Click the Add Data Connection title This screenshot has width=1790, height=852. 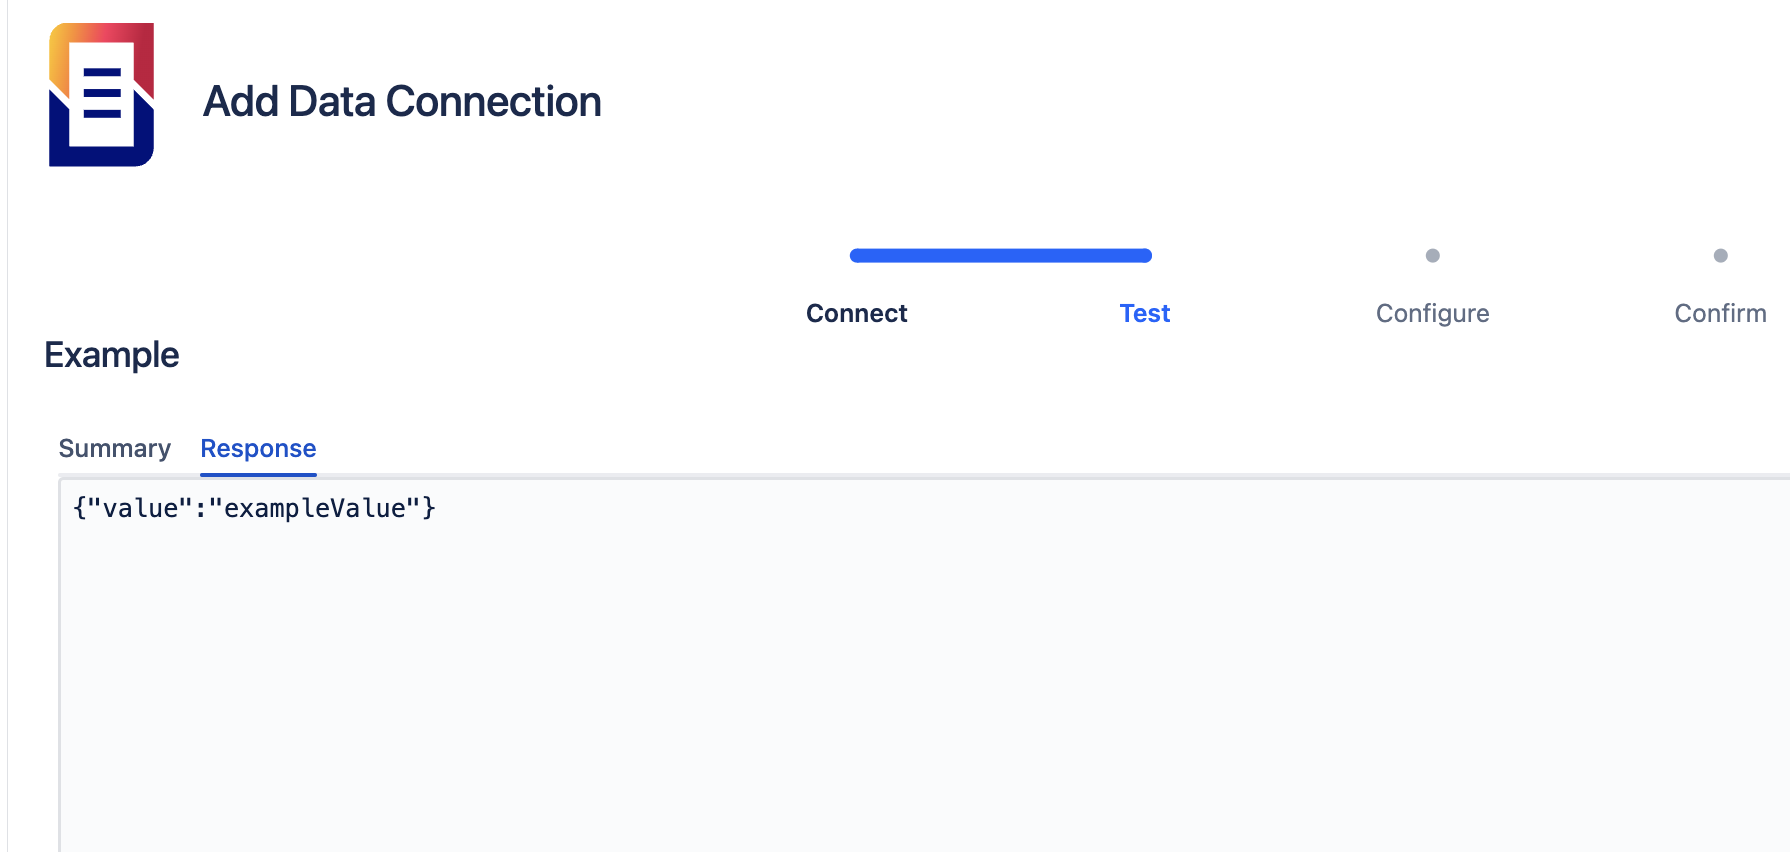coord(402,102)
